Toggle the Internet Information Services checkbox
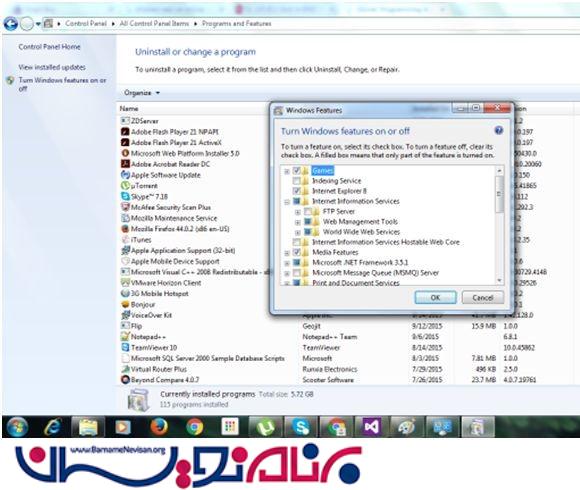This screenshot has height=490, width=580. click(296, 201)
